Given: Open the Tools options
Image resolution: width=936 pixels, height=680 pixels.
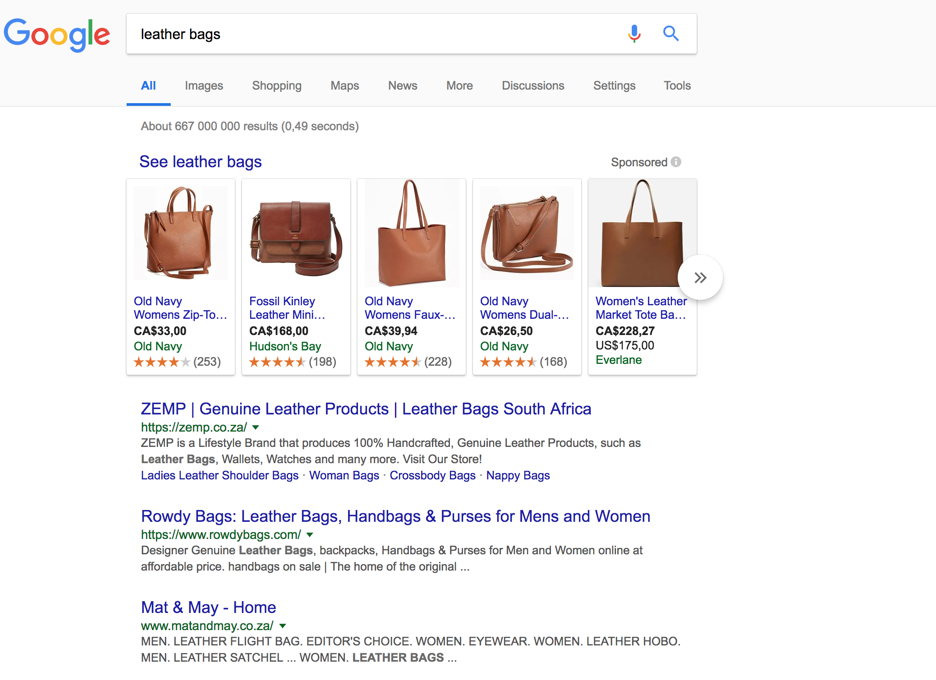Looking at the screenshot, I should pos(677,85).
